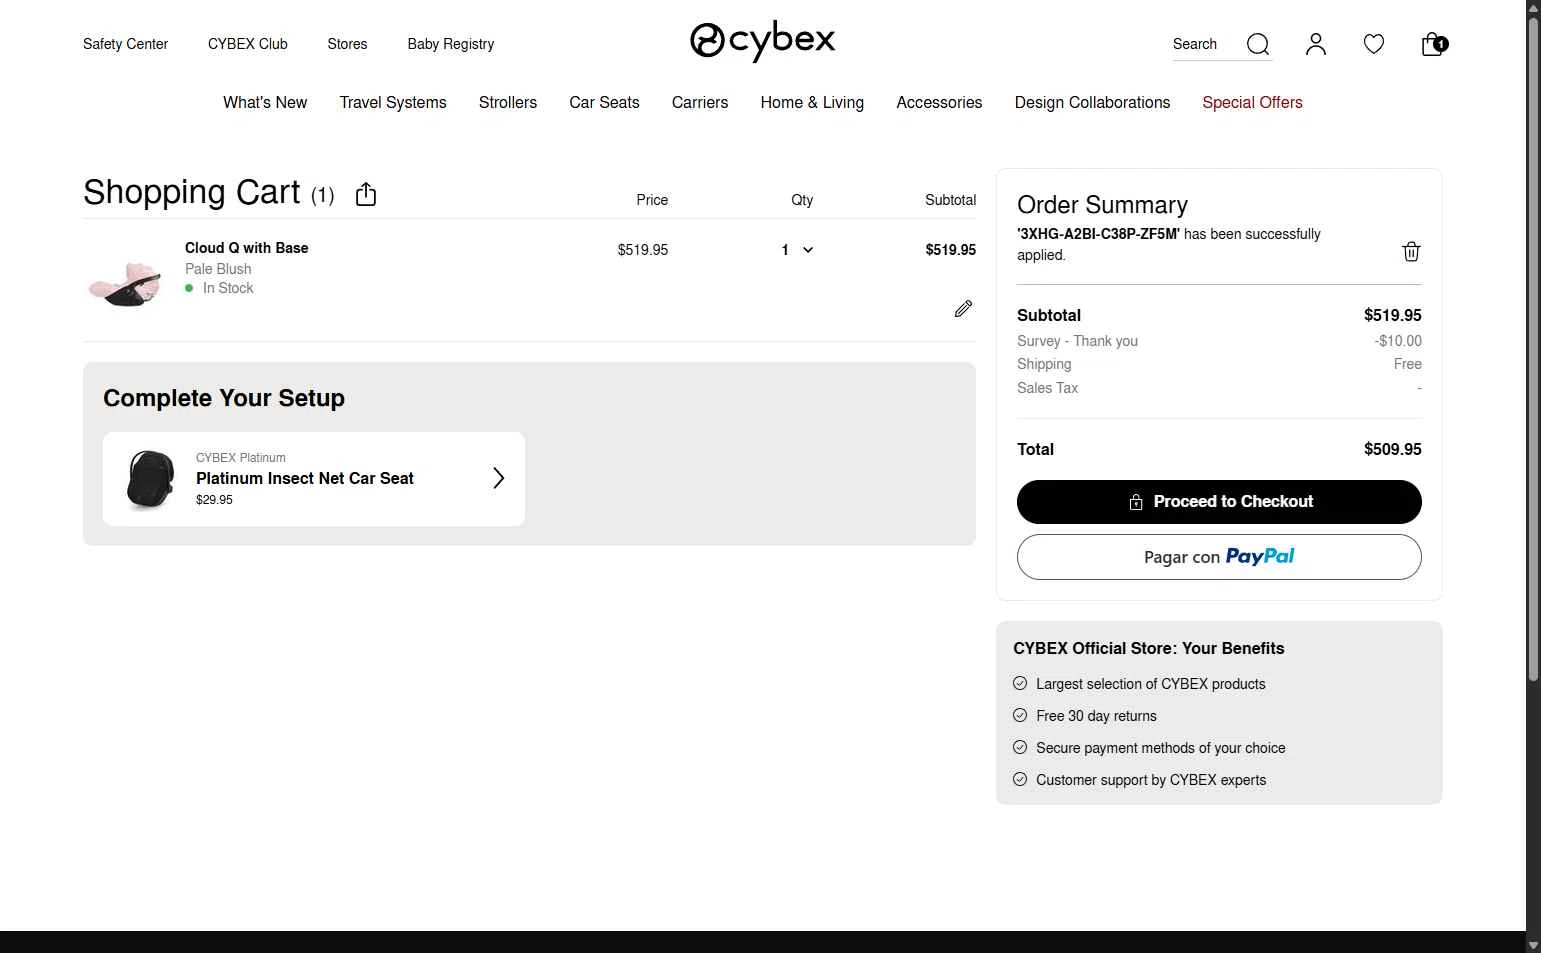The image size is (1541, 953).
Task: Click the search magnifier icon
Action: (x=1258, y=44)
